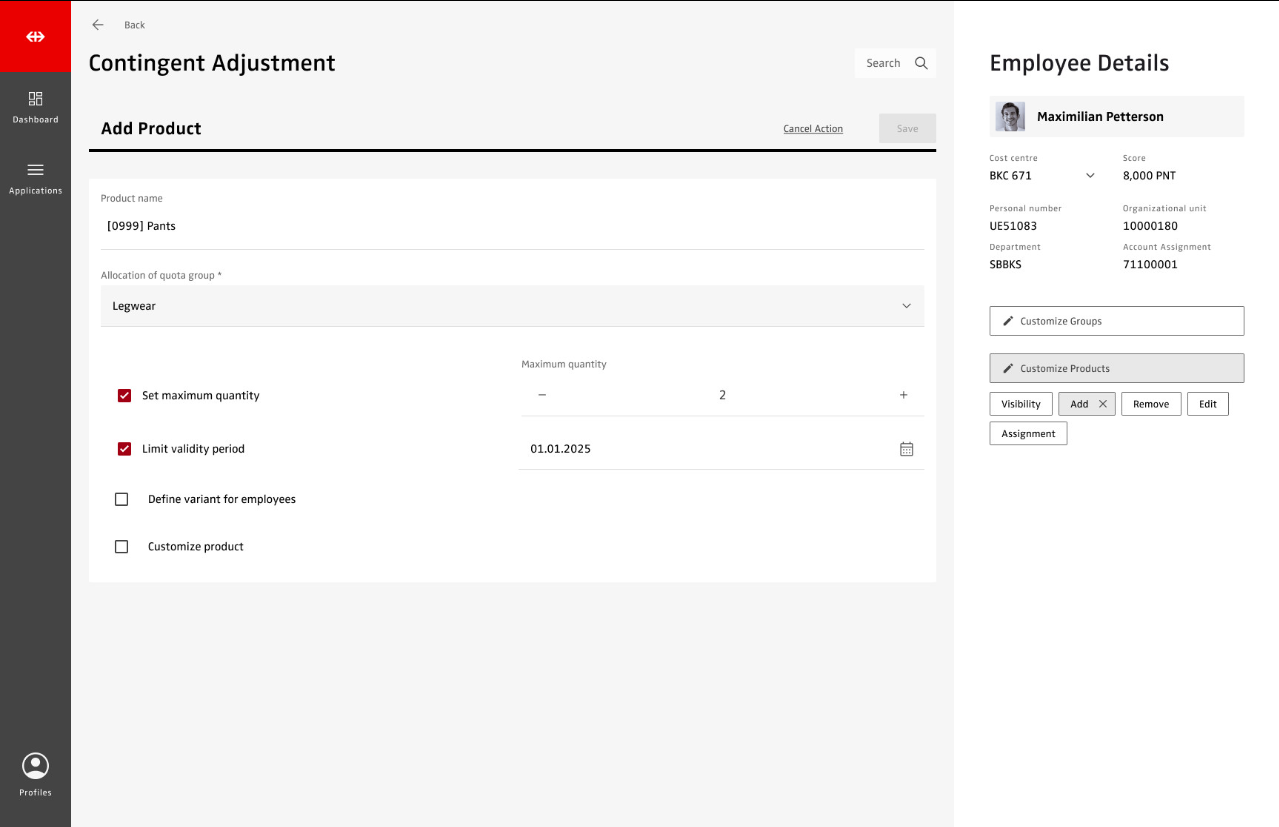Uncheck Set maximum quantity checkbox
Viewport: 1279px width, 827px height.
point(124,396)
